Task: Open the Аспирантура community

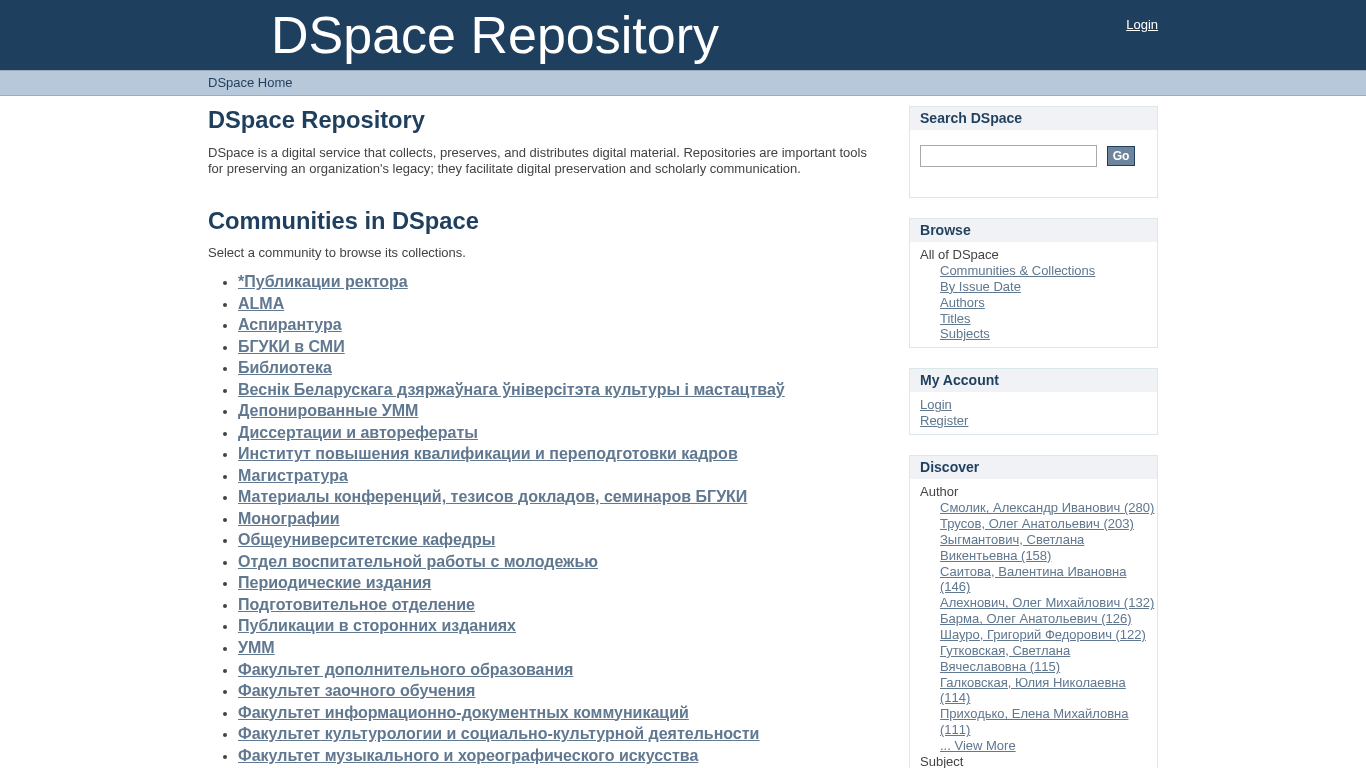Action: coord(290,325)
